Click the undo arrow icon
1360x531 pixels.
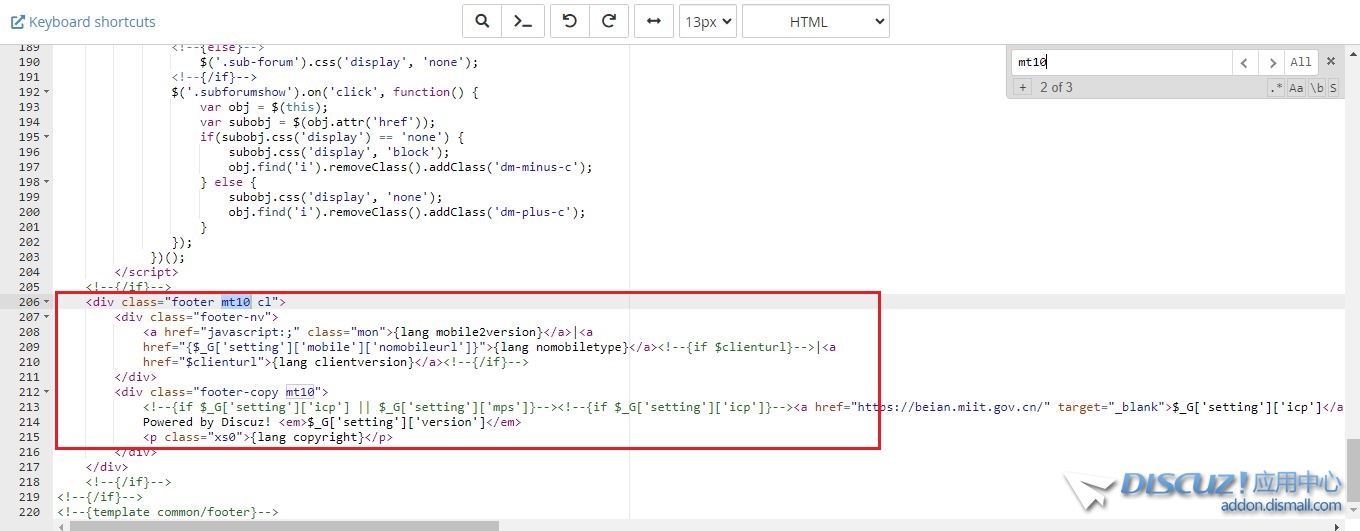570,21
